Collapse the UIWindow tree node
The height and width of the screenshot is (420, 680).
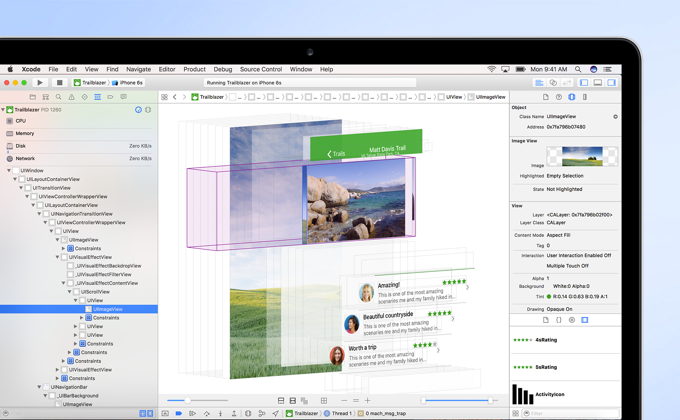tap(10, 171)
